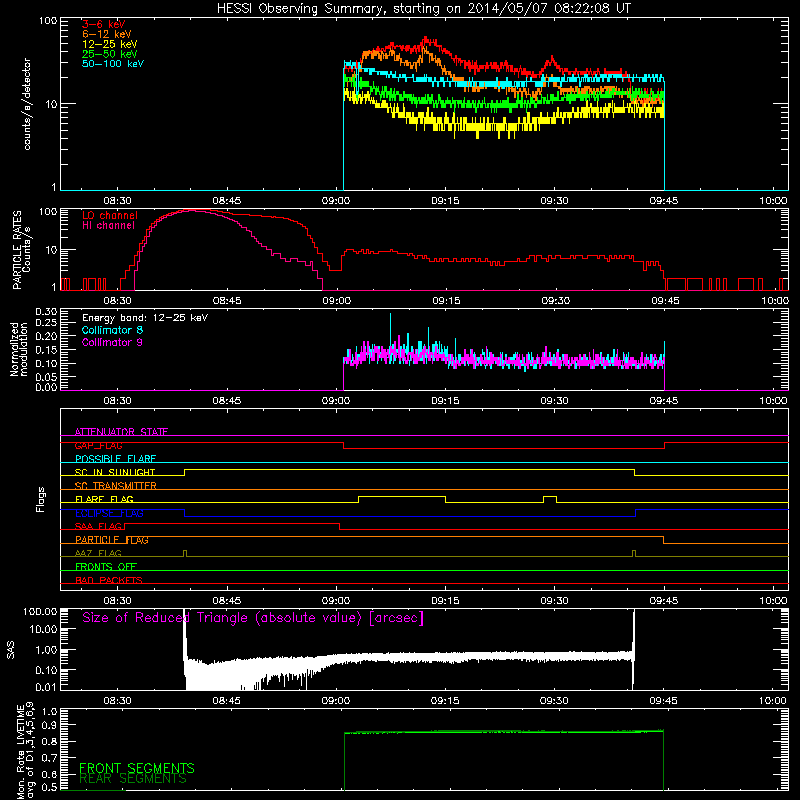Click the 08:45 tick label under particle rates plot
Image resolution: width=800 pixels, height=800 pixels.
tap(227, 301)
